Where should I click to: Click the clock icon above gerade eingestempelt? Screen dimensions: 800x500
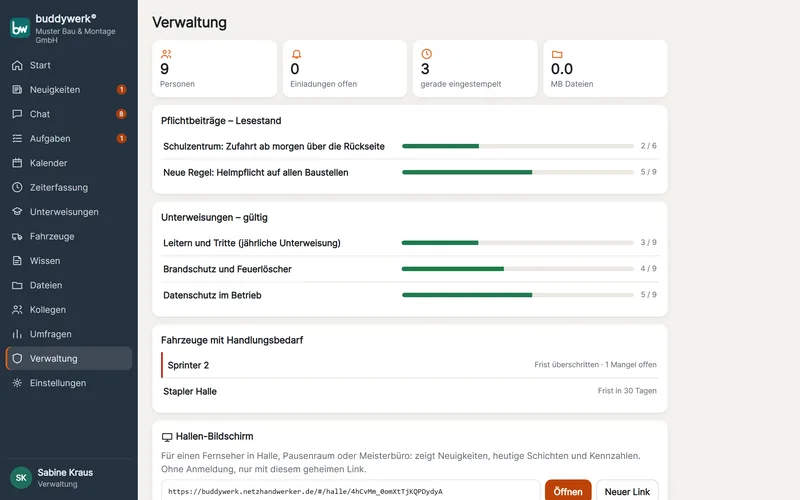[x=427, y=54]
